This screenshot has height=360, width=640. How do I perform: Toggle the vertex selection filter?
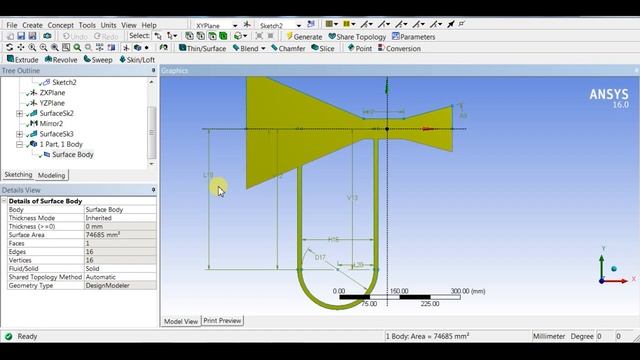click(x=189, y=36)
